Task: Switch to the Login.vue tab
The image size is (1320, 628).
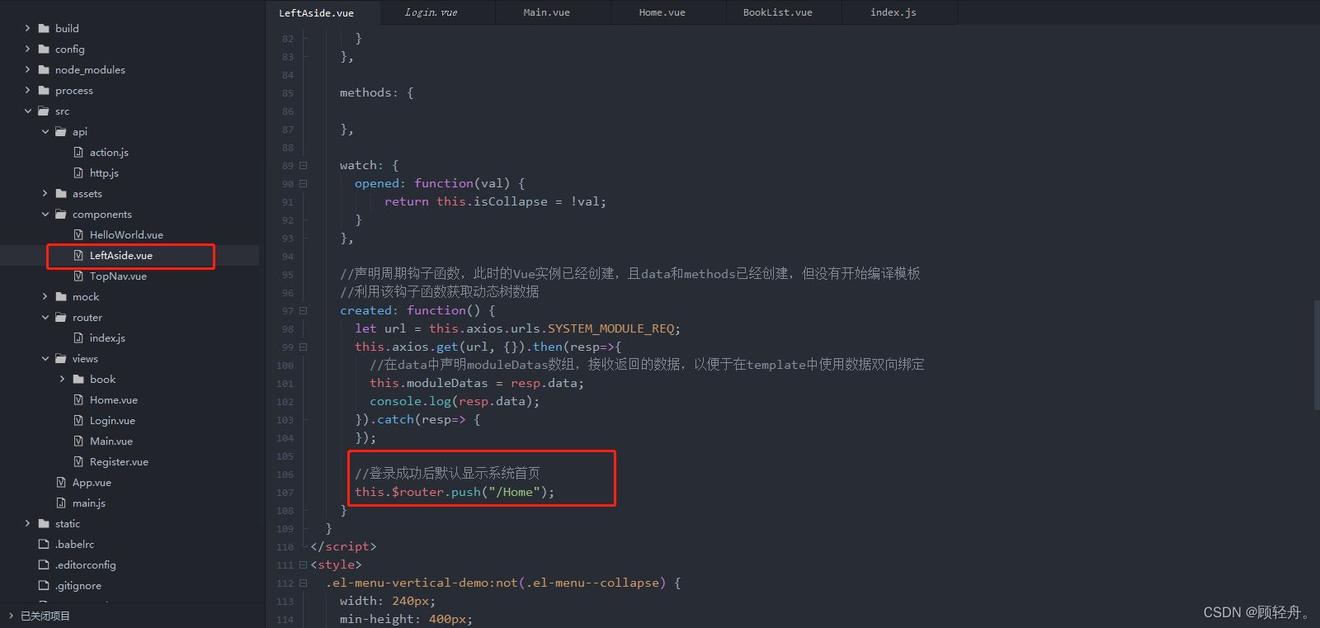Action: (431, 12)
